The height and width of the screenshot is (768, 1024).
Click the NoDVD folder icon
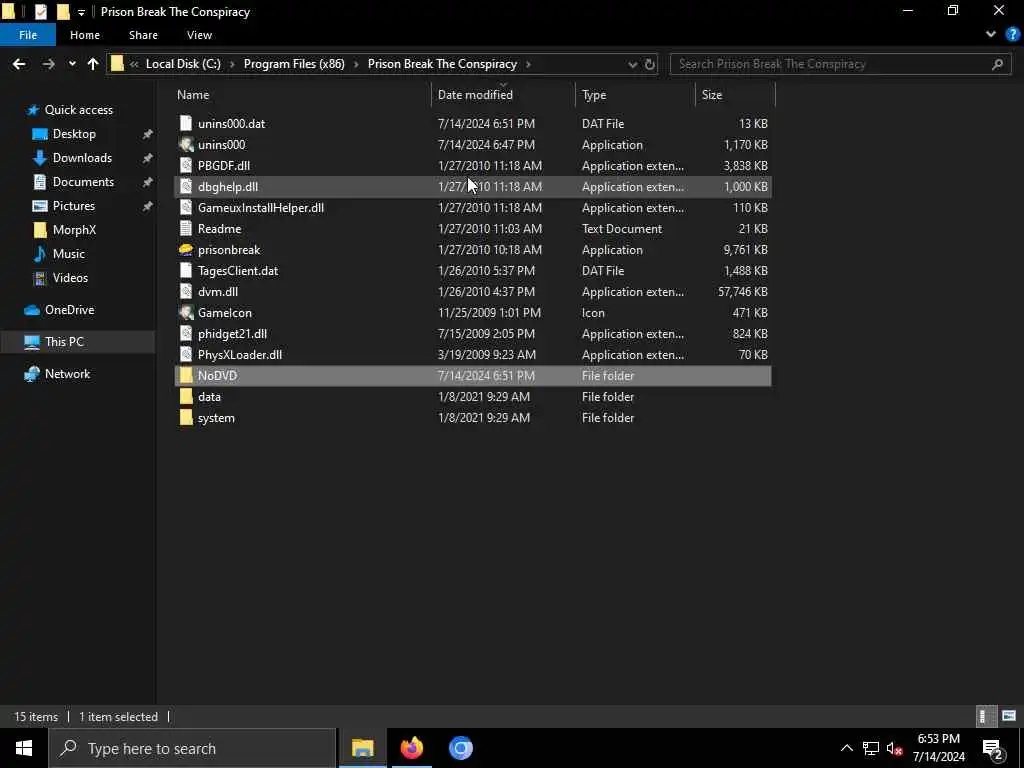[186, 376]
